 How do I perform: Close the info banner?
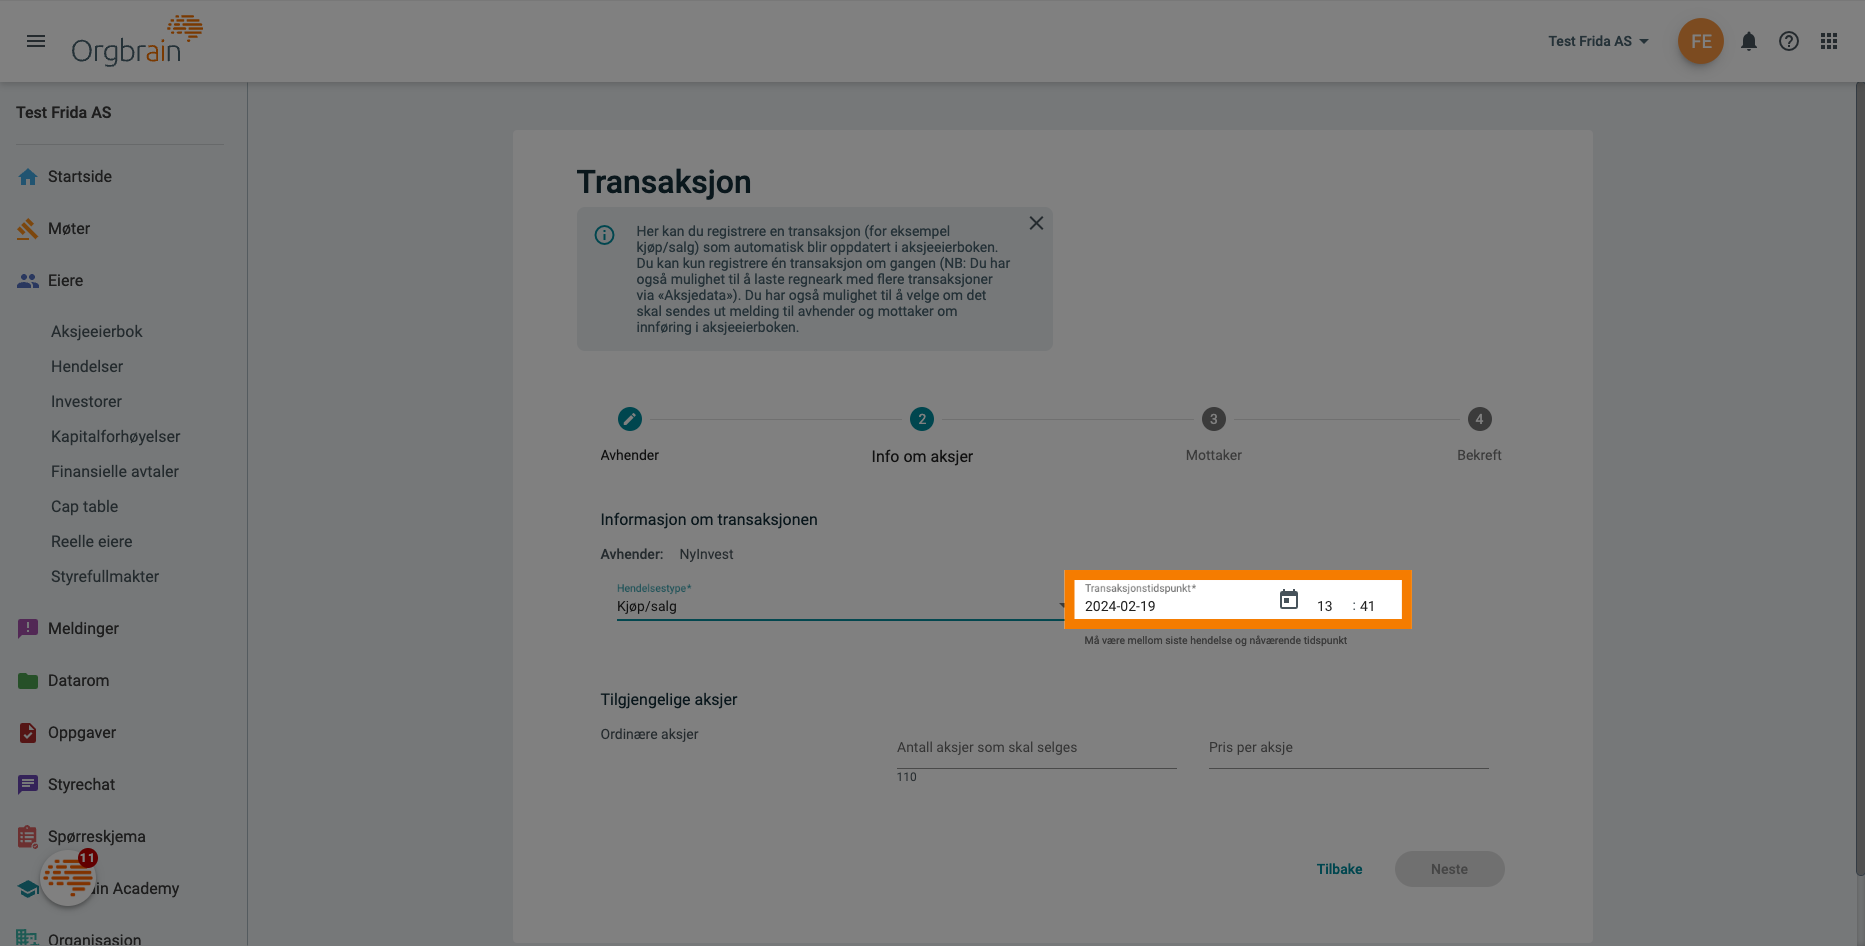coord(1036,223)
